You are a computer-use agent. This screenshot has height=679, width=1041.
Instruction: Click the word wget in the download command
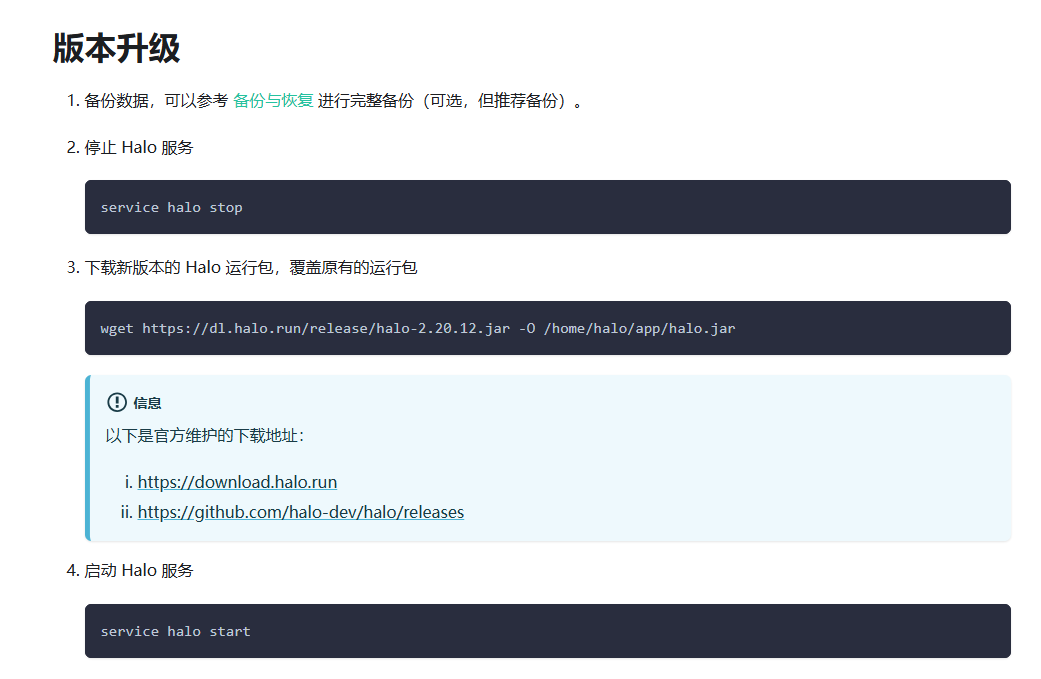click(x=117, y=328)
